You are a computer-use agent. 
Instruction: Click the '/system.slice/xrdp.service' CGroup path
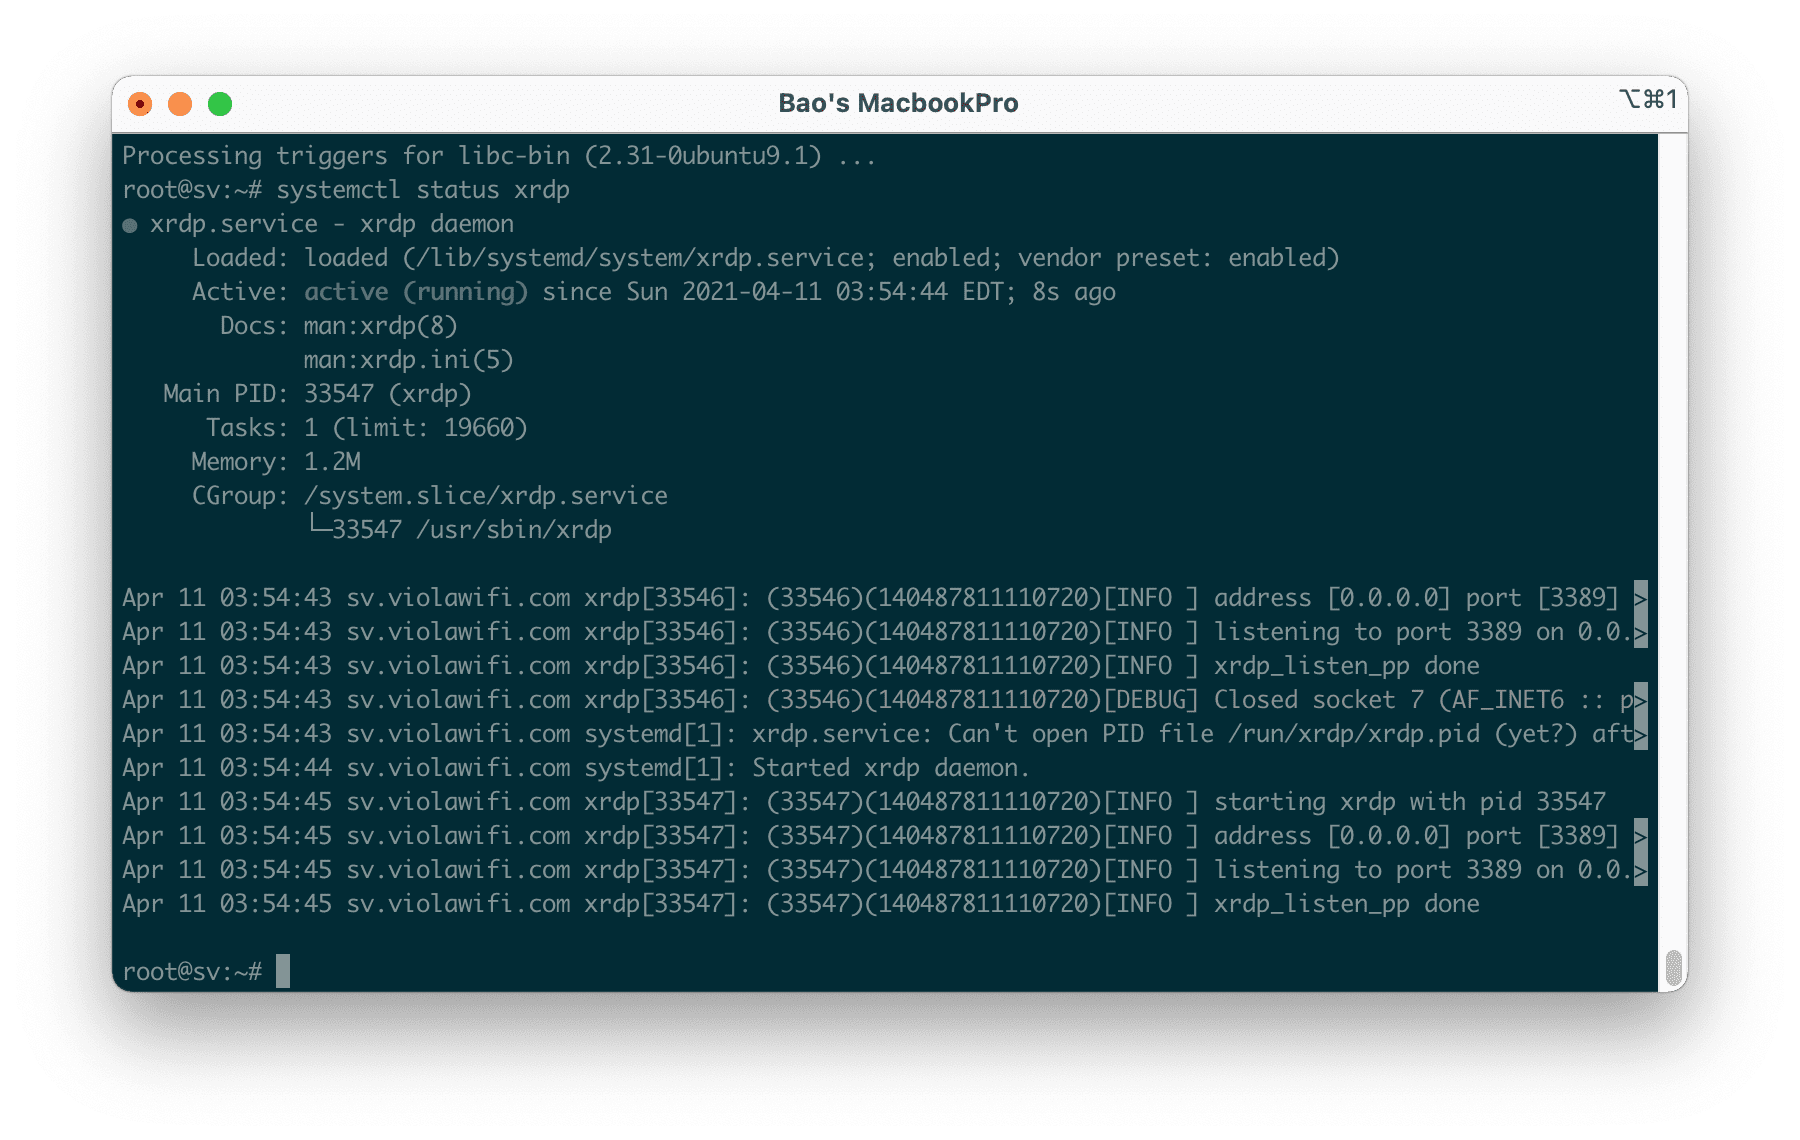pos(486,496)
